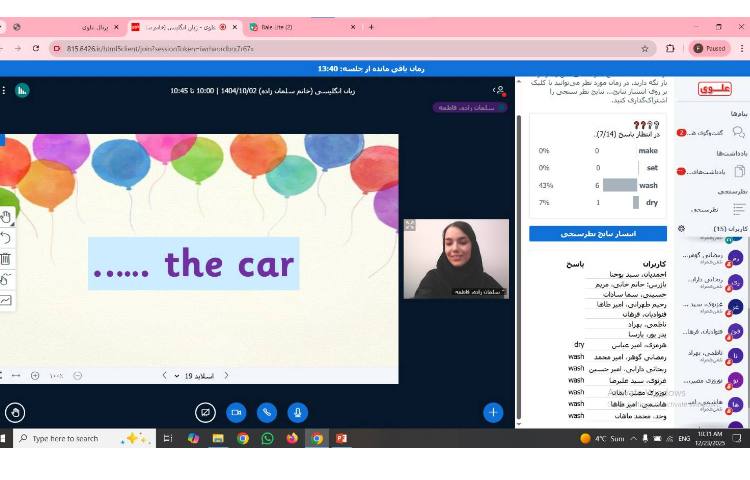The width and height of the screenshot is (750, 480).
Task: Open users list settings gear
Action: tap(682, 229)
